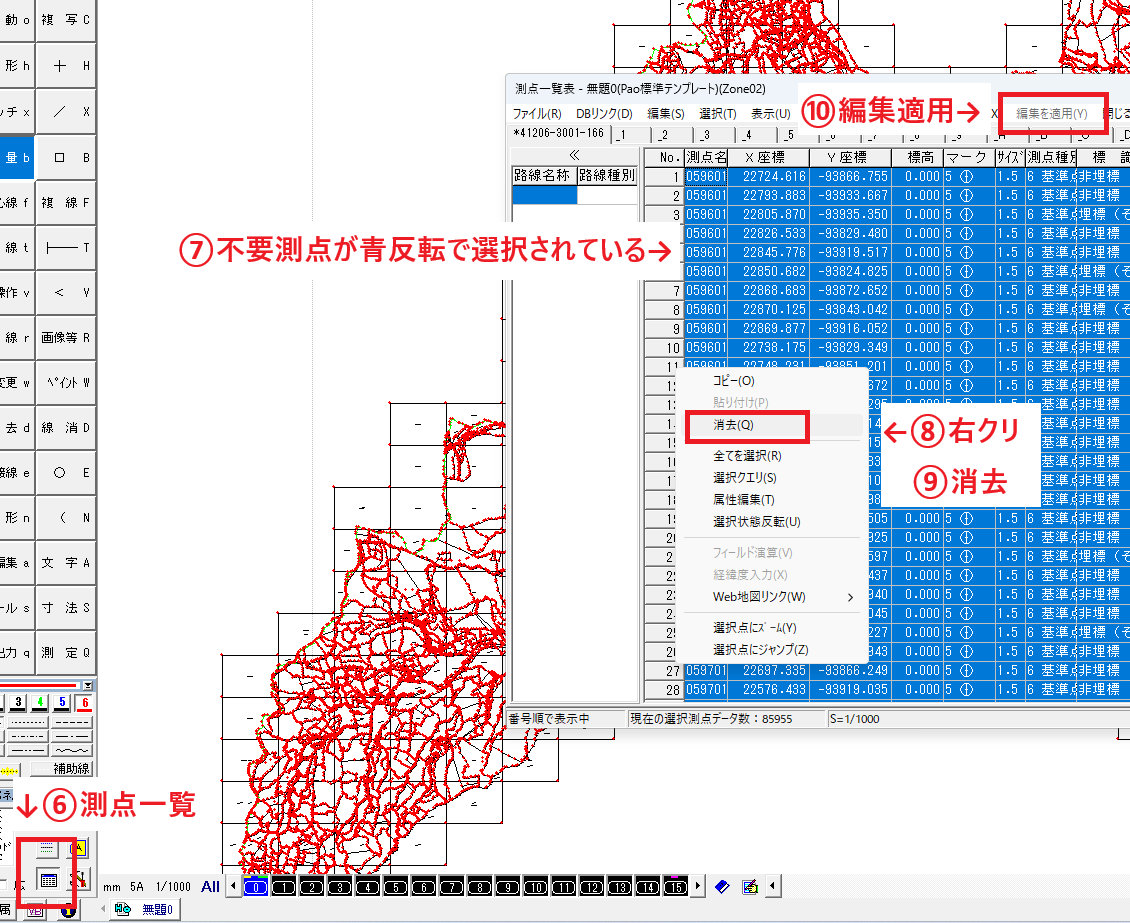Collapse the route panel with « button
The height and width of the screenshot is (923, 1130).
point(574,155)
